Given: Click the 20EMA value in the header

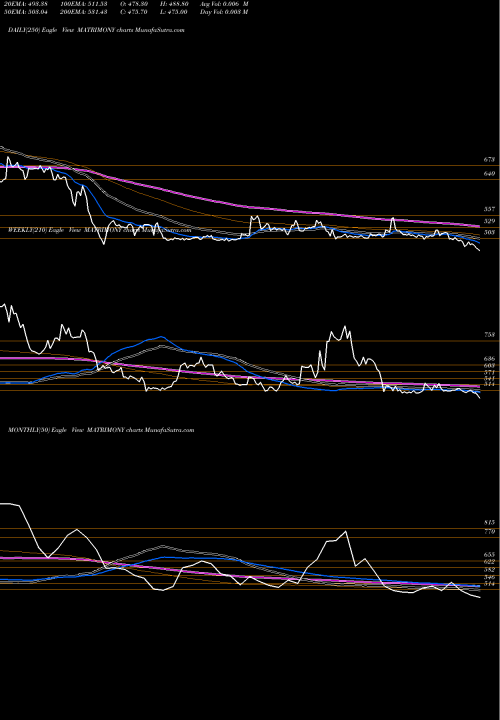Looking at the screenshot, I should 28,4.
